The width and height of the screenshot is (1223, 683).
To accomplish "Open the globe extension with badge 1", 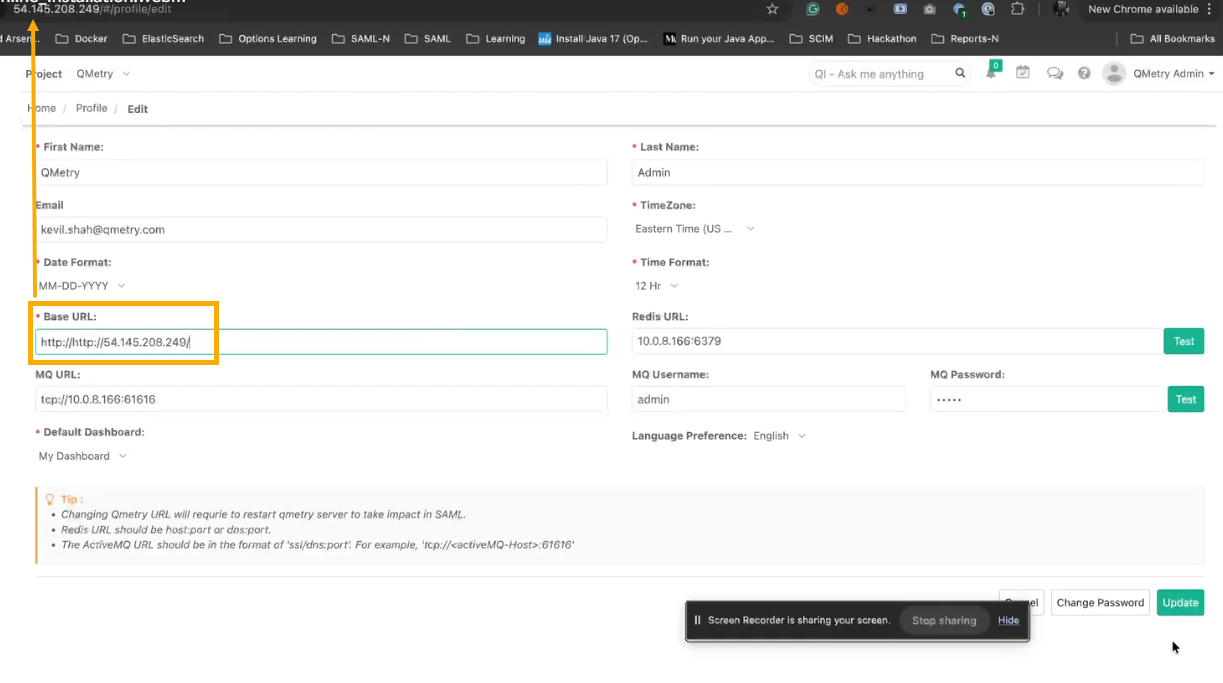I will [959, 10].
